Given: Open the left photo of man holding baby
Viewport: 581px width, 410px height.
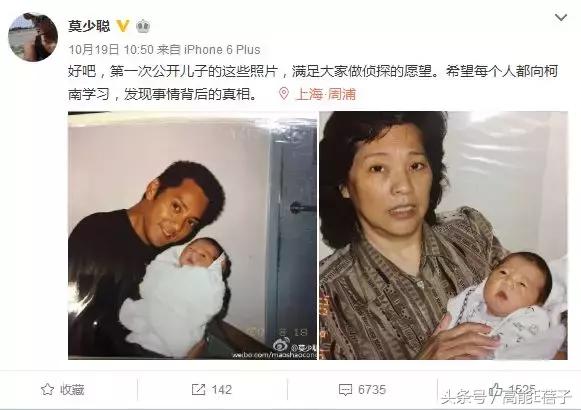Looking at the screenshot, I should point(192,235).
